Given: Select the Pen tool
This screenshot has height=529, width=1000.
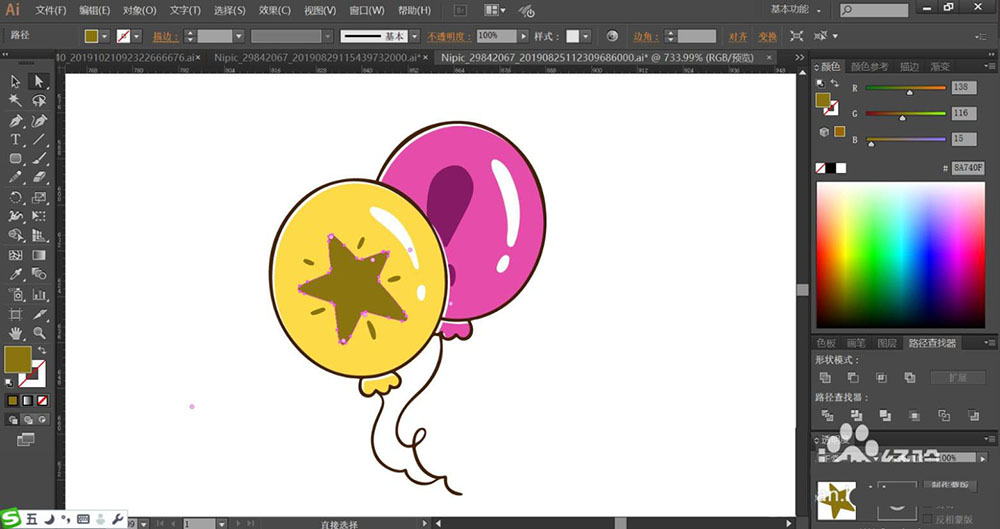Looking at the screenshot, I should click(15, 121).
